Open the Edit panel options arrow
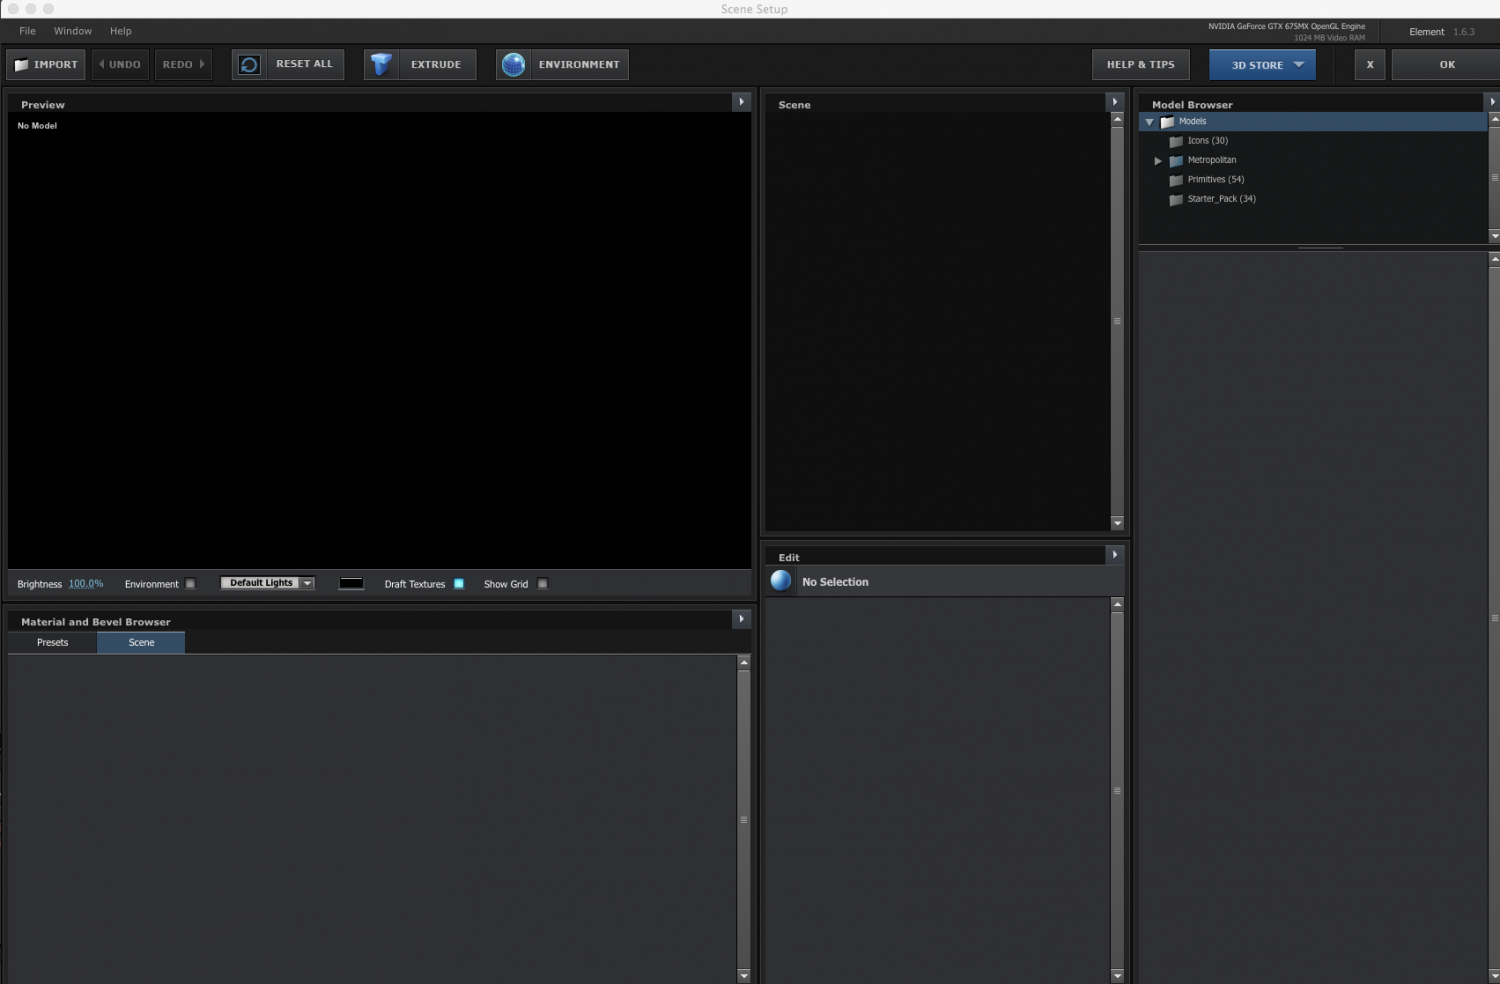This screenshot has height=984, width=1500. tap(1115, 554)
